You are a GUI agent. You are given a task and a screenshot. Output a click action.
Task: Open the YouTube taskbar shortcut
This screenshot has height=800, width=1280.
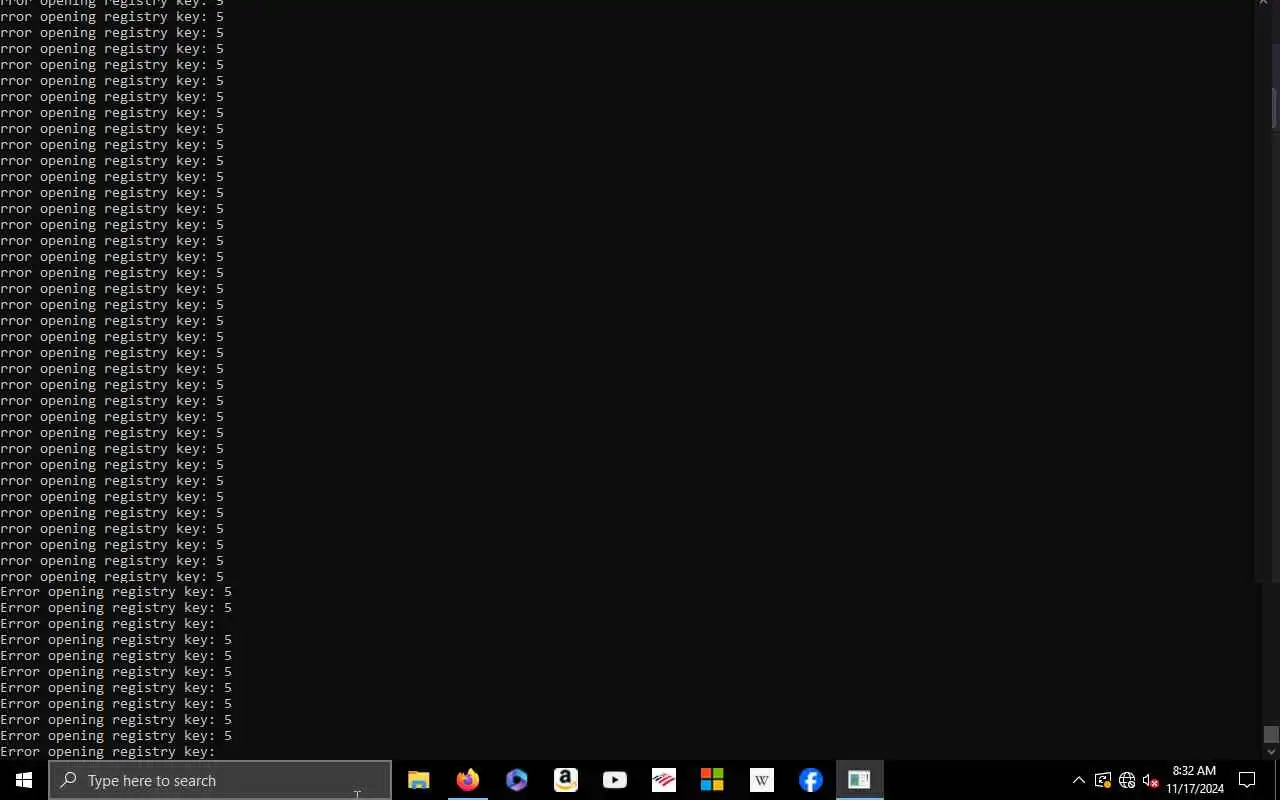coord(615,780)
